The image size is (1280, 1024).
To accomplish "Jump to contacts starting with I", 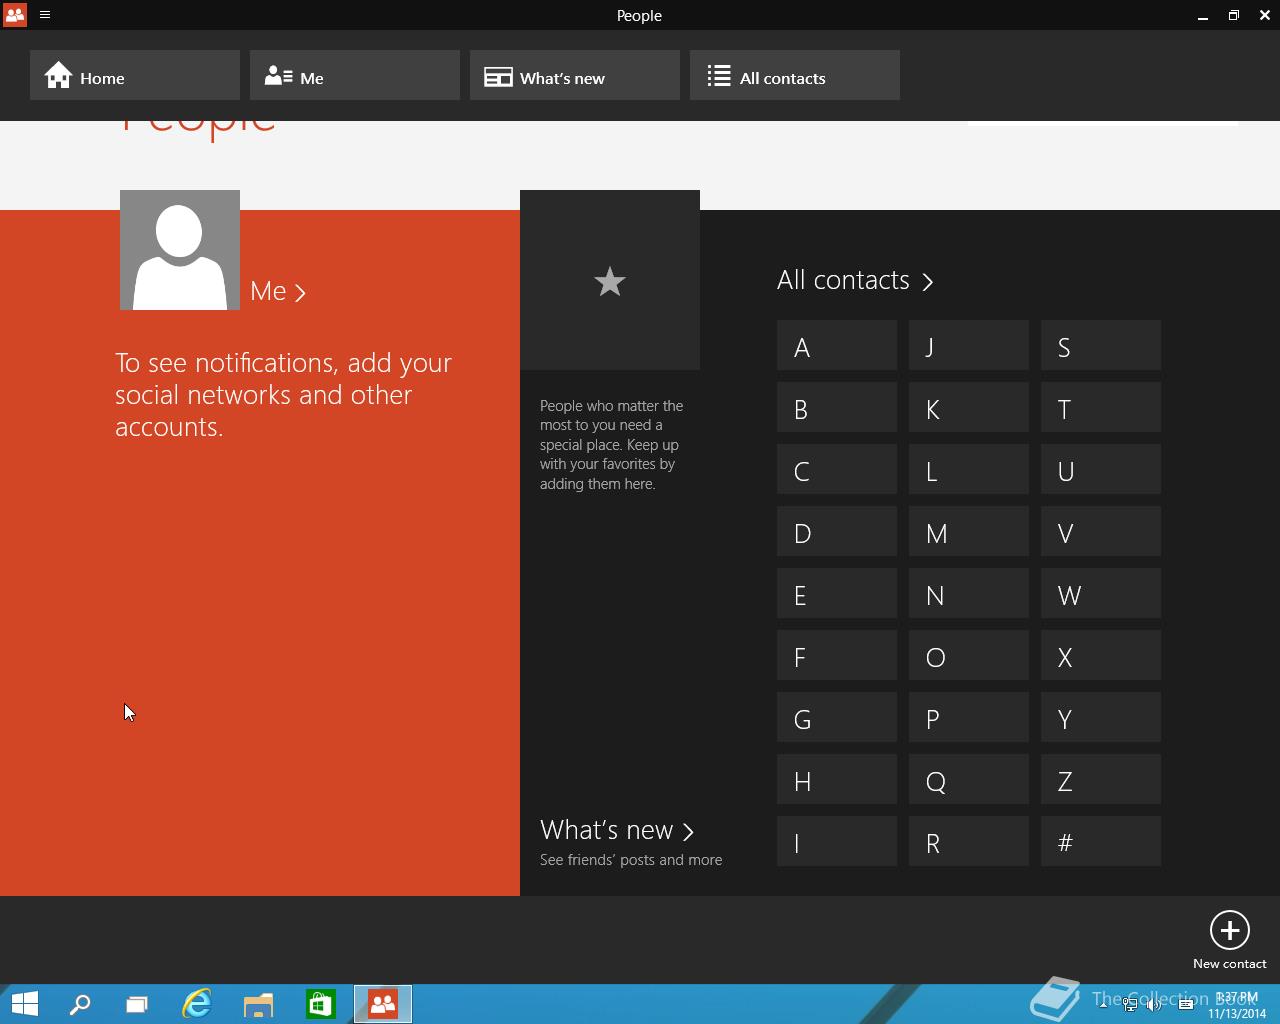I will click(837, 841).
